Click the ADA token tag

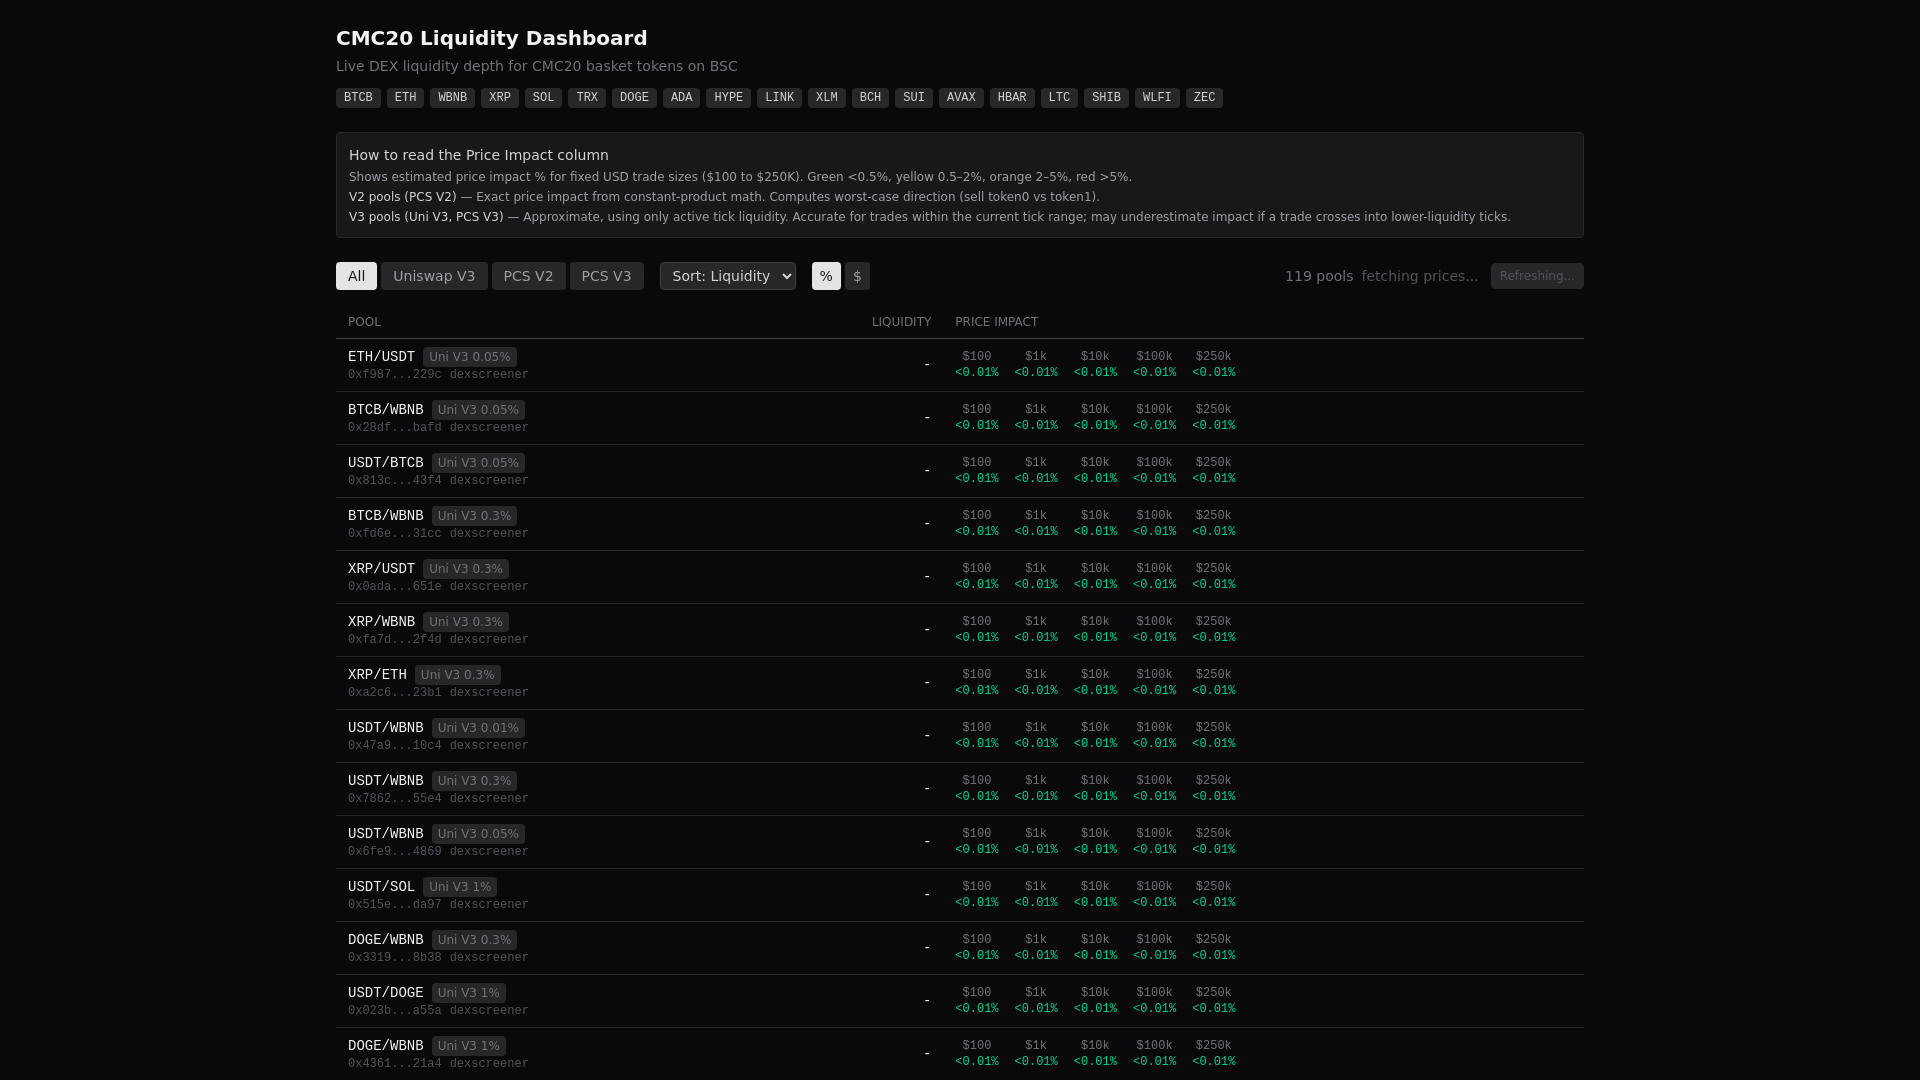[681, 98]
